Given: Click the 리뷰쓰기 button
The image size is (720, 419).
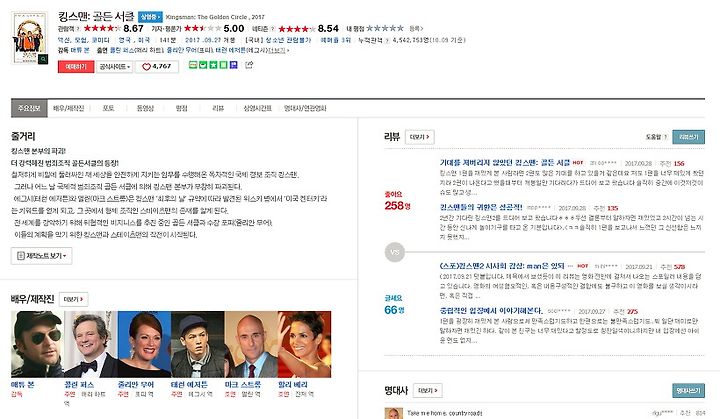Looking at the screenshot, I should [x=688, y=137].
